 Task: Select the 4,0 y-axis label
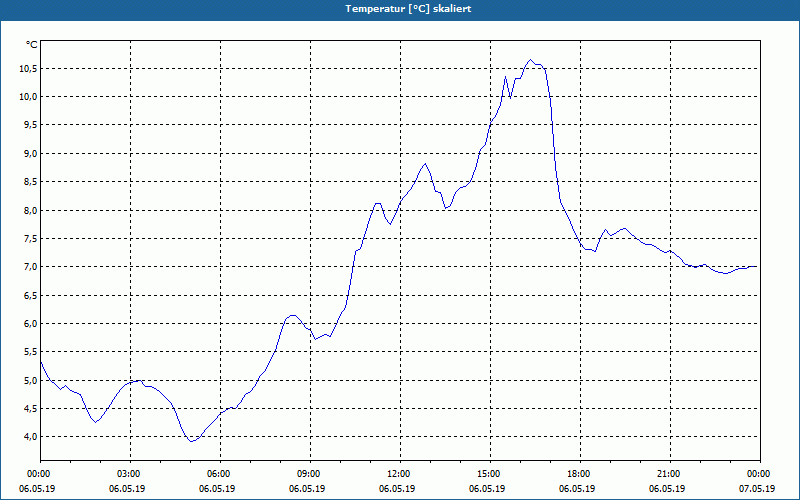30,437
